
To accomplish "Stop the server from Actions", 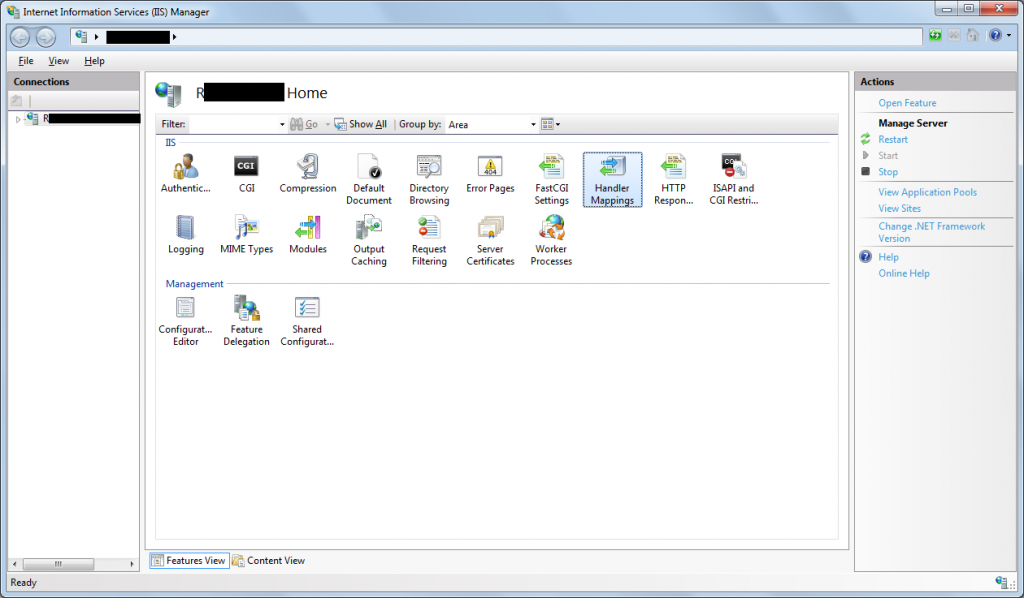I will pyautogui.click(x=888, y=172).
